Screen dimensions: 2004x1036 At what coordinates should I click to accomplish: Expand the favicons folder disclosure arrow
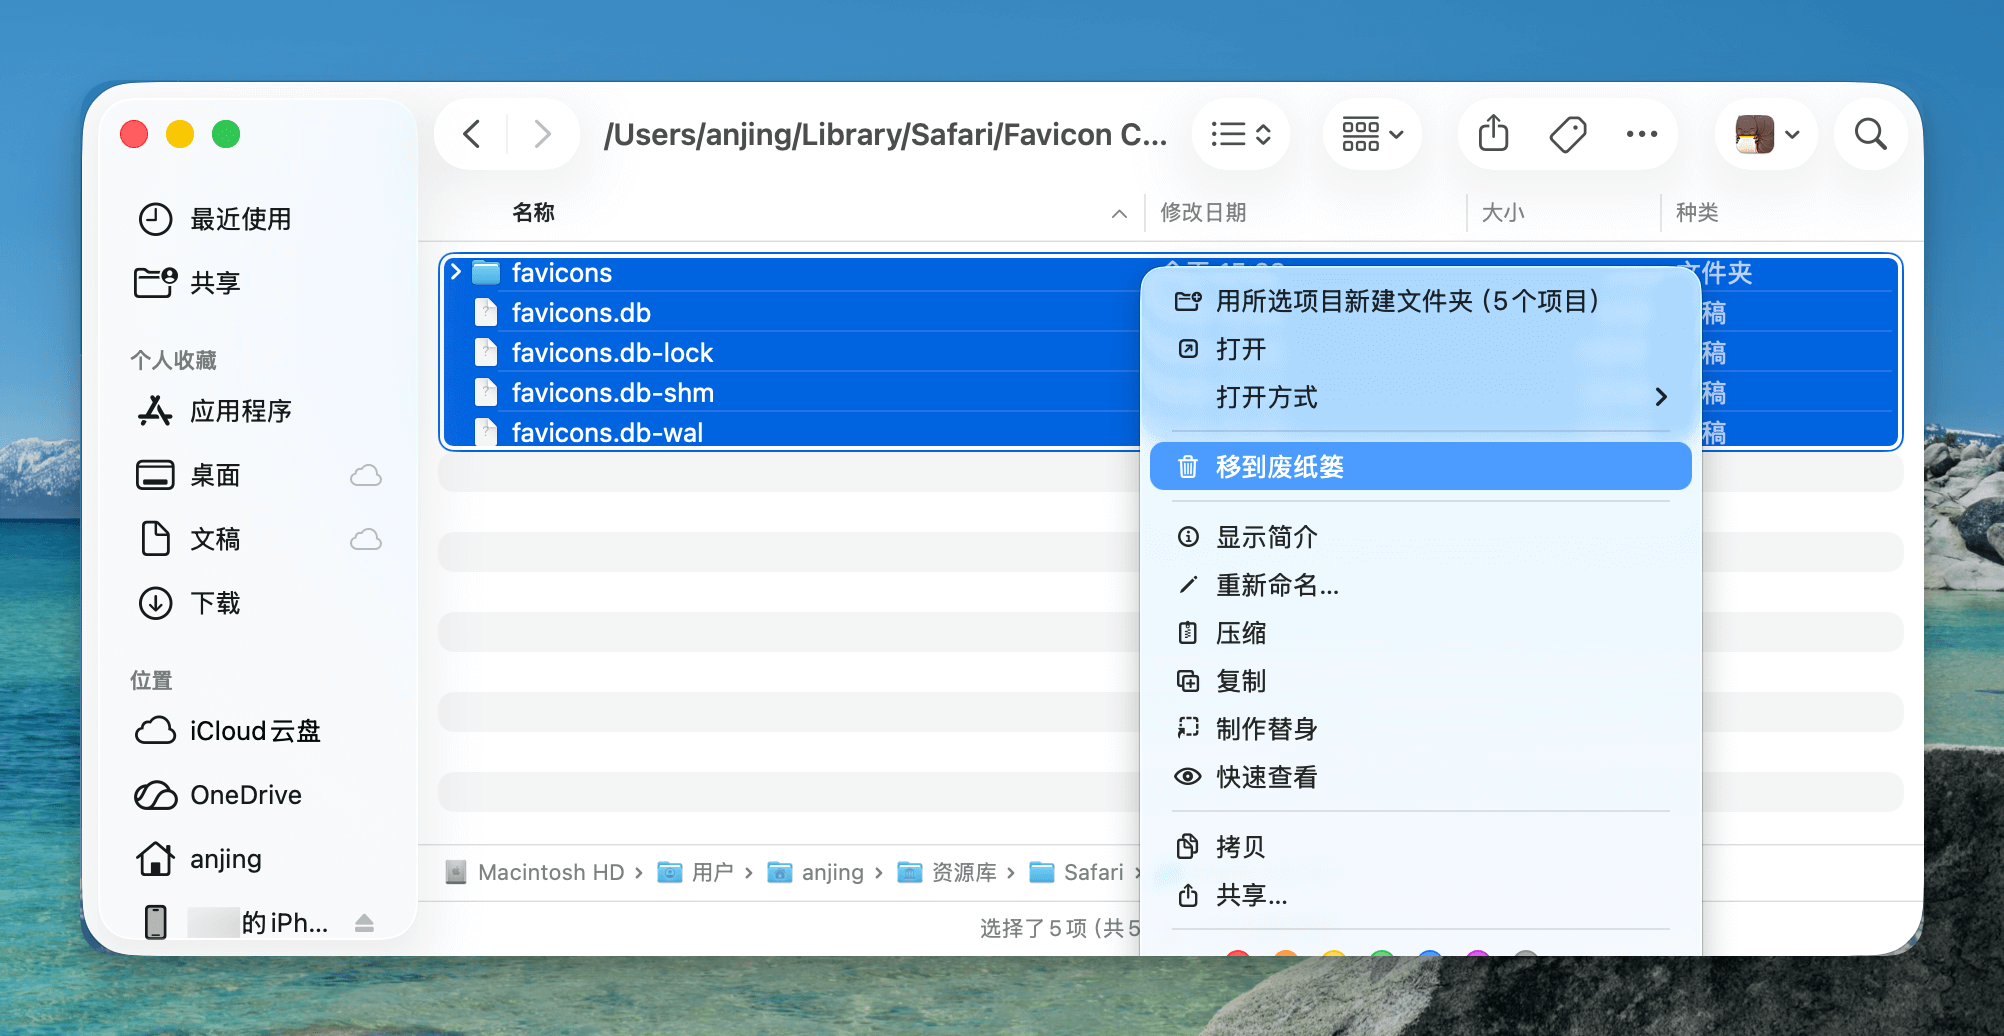(456, 272)
